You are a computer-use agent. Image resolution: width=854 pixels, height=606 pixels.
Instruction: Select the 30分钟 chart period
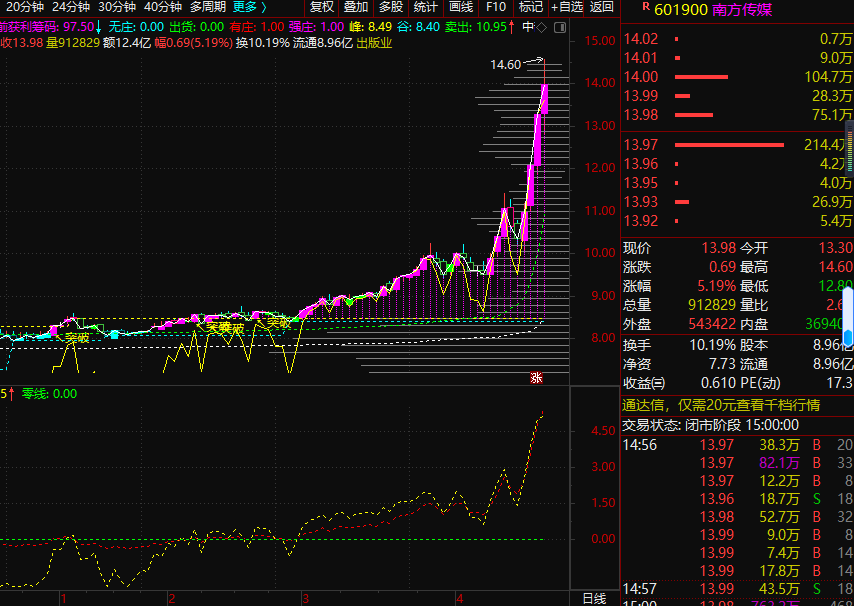[x=117, y=7]
